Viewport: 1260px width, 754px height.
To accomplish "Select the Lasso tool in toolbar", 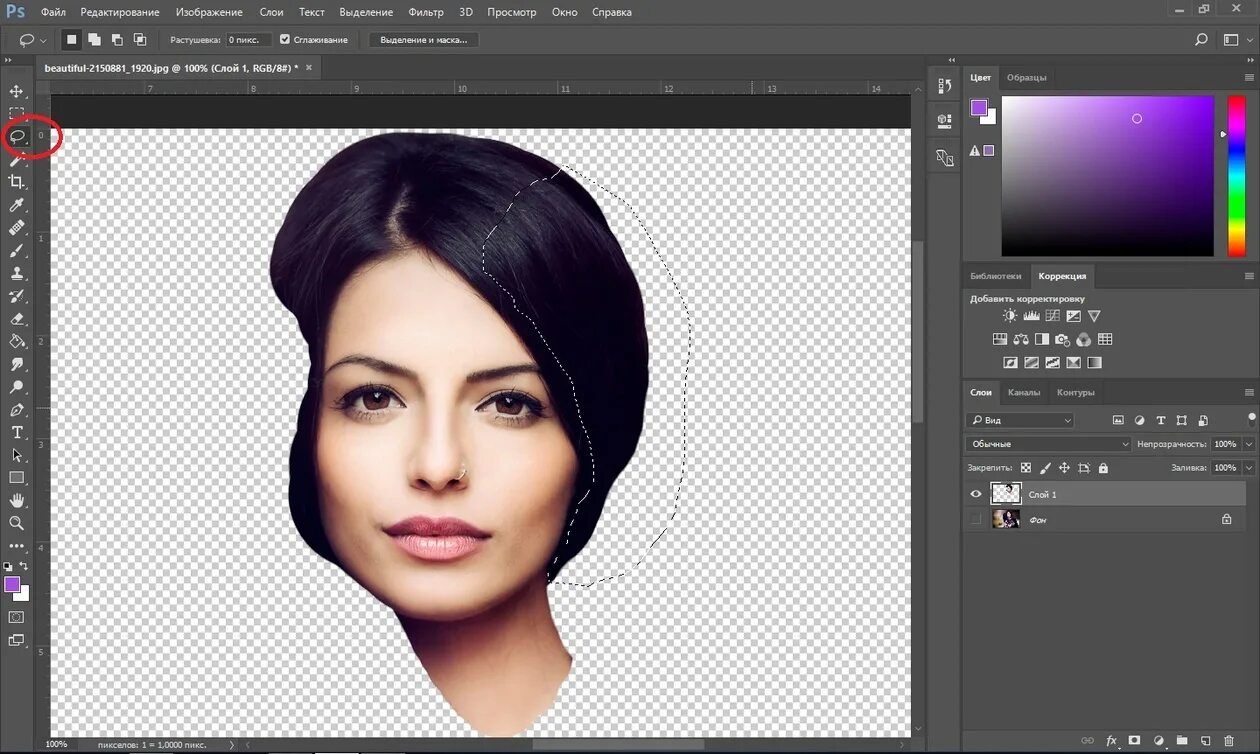I will [17, 136].
